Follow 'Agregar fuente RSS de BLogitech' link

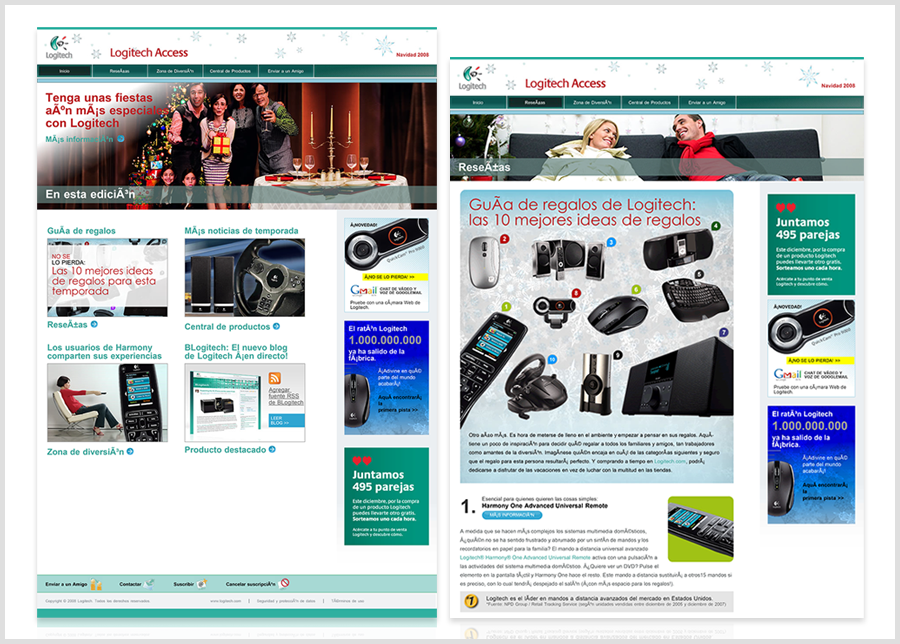(286, 396)
